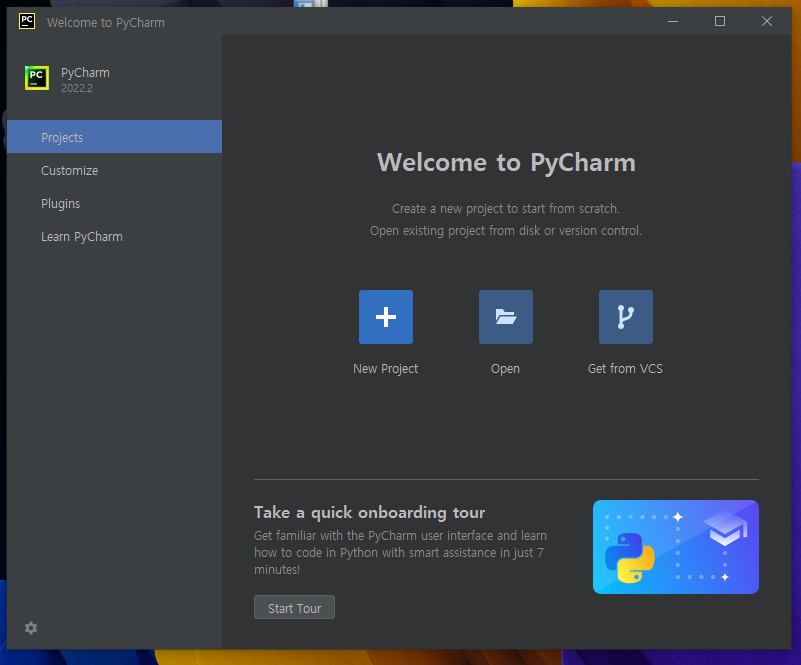Click the Open folder icon

pyautogui.click(x=506, y=317)
